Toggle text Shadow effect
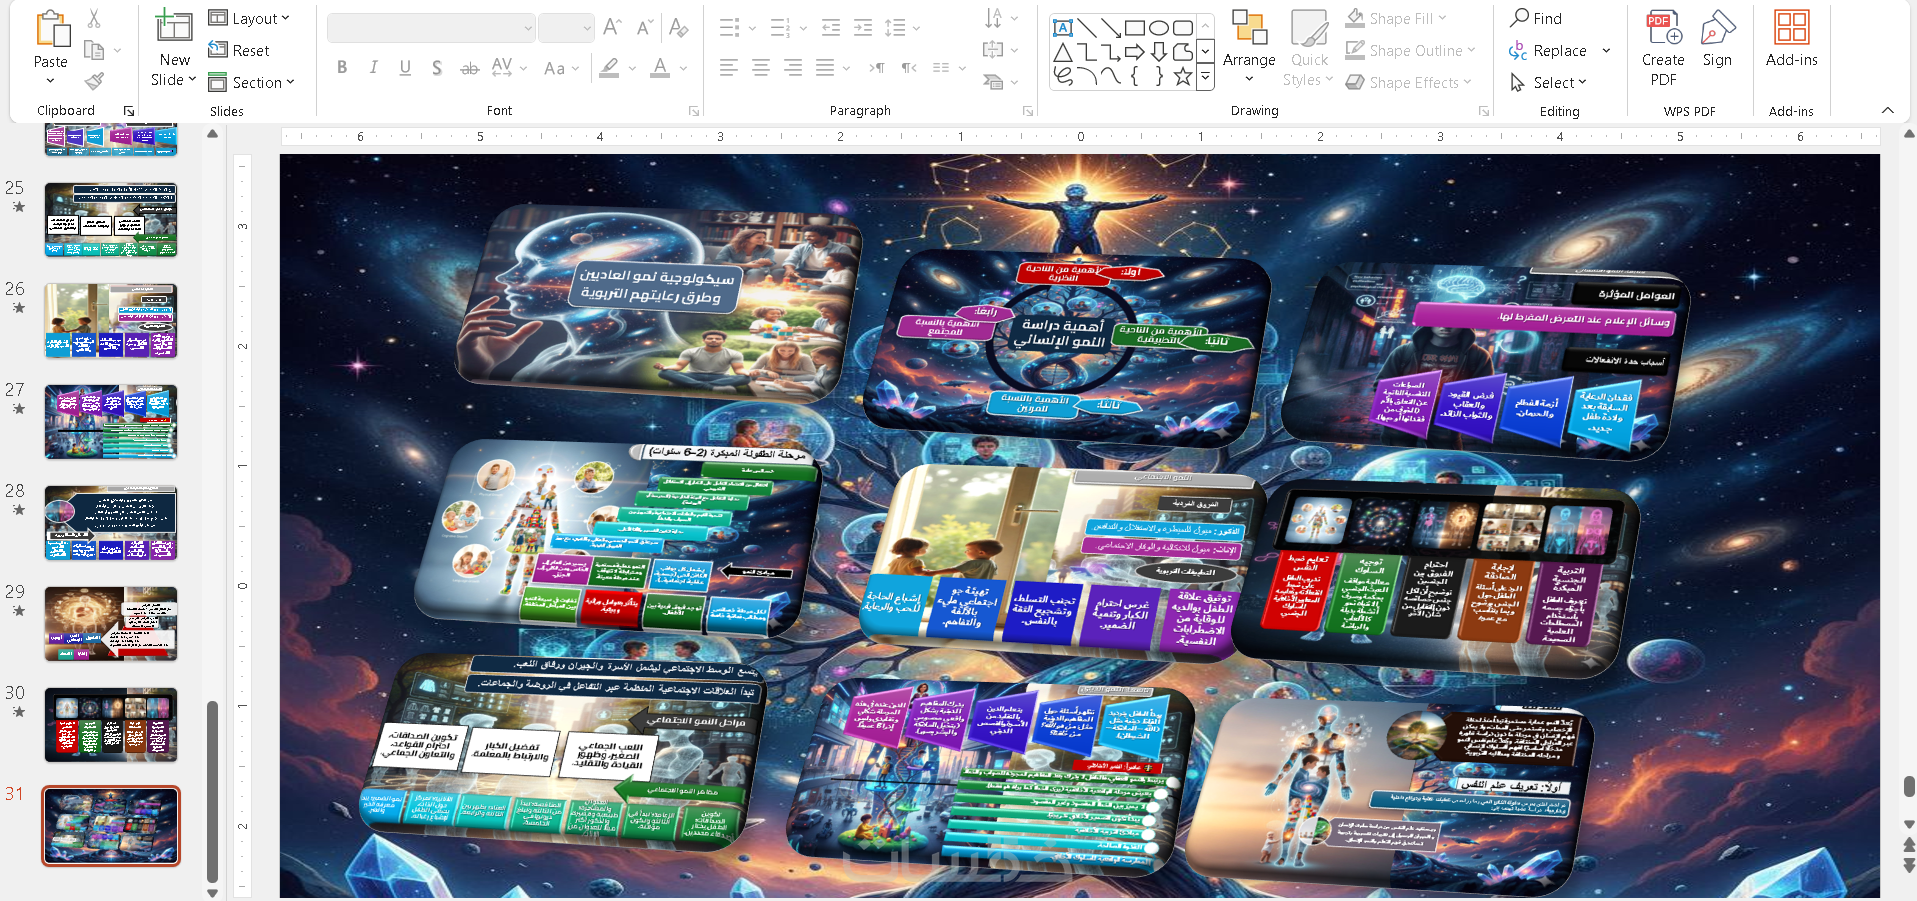The width and height of the screenshot is (1917, 901). point(437,68)
